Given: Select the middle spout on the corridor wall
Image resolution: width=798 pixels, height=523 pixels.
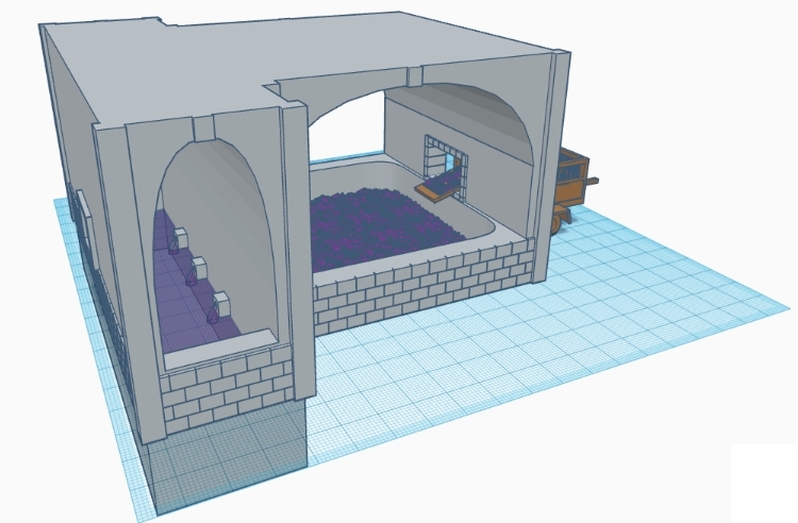Looking at the screenshot, I should pos(197,268).
